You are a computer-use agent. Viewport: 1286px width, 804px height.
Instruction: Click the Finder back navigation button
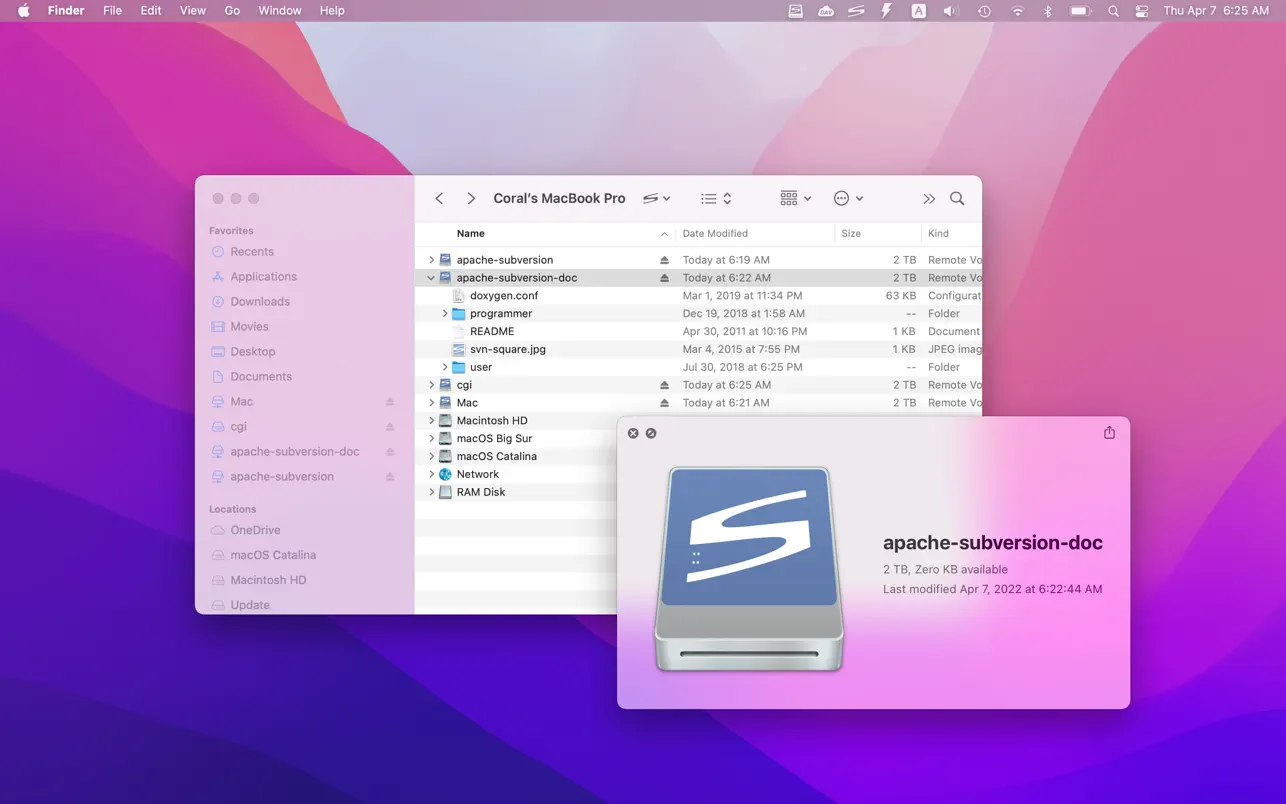click(439, 198)
